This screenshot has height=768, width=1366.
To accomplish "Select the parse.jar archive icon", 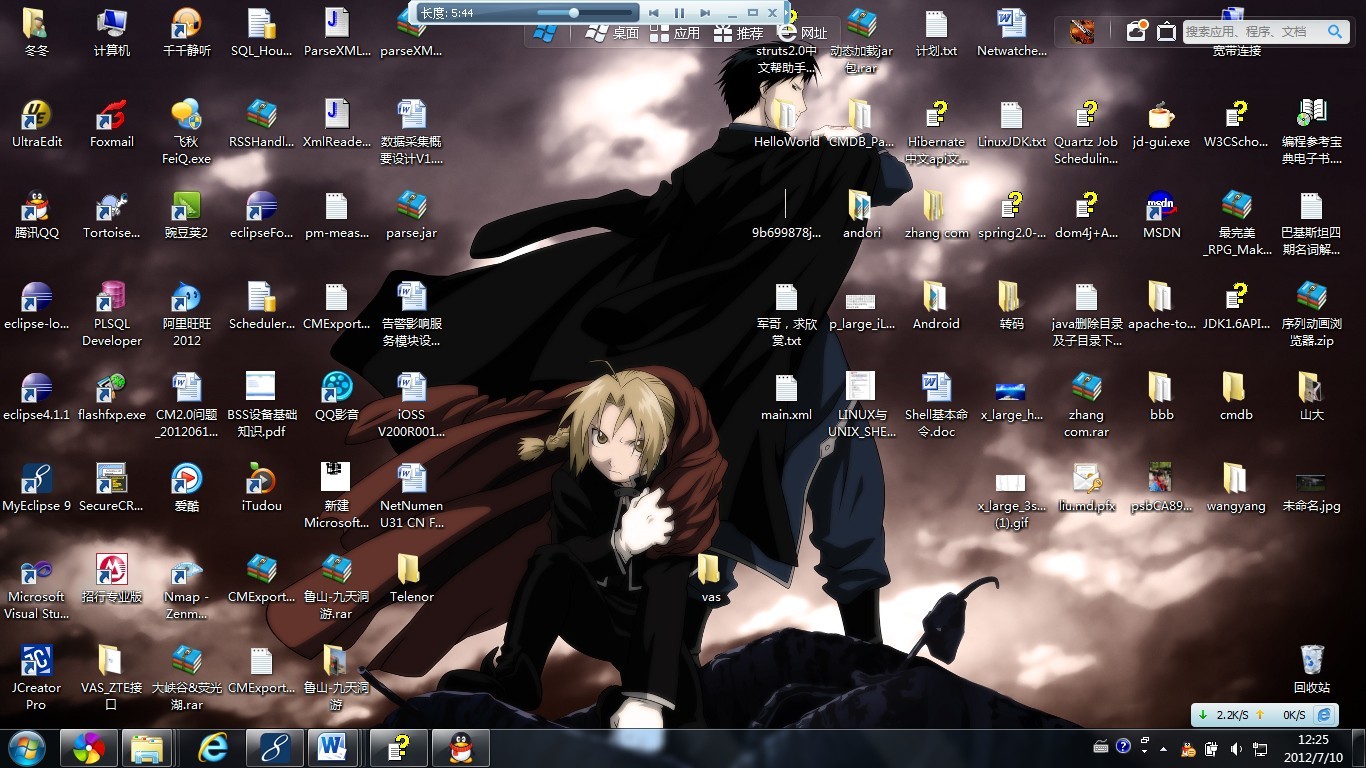I will (x=412, y=215).
